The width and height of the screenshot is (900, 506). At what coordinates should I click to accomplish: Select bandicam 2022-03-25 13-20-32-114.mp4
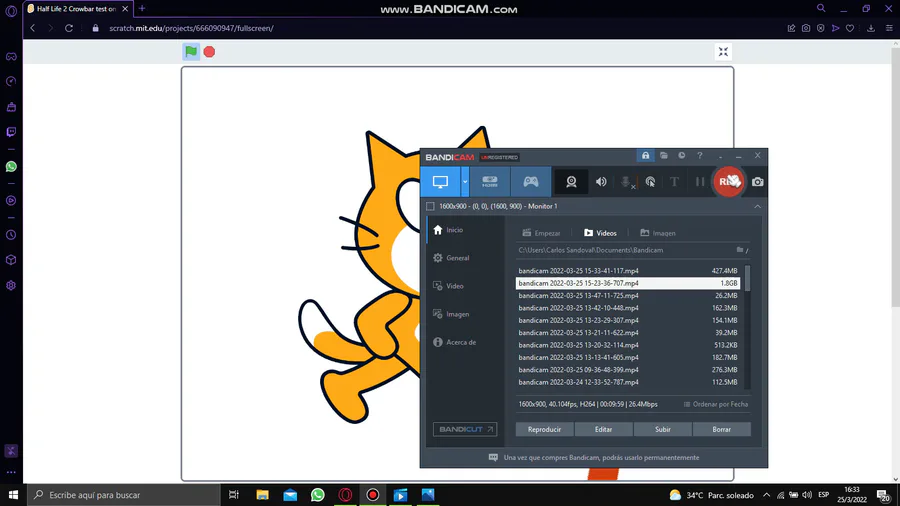pyautogui.click(x=627, y=345)
